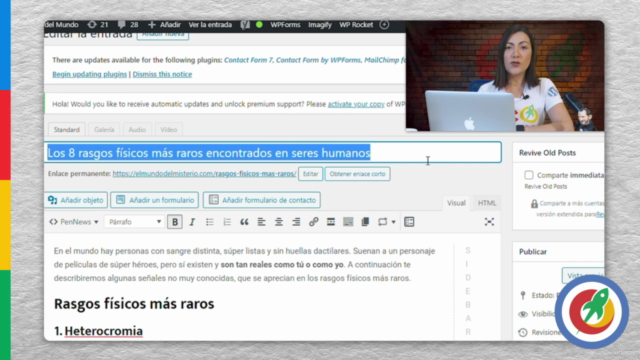Open WP Rocket admin bar menu

(356, 24)
